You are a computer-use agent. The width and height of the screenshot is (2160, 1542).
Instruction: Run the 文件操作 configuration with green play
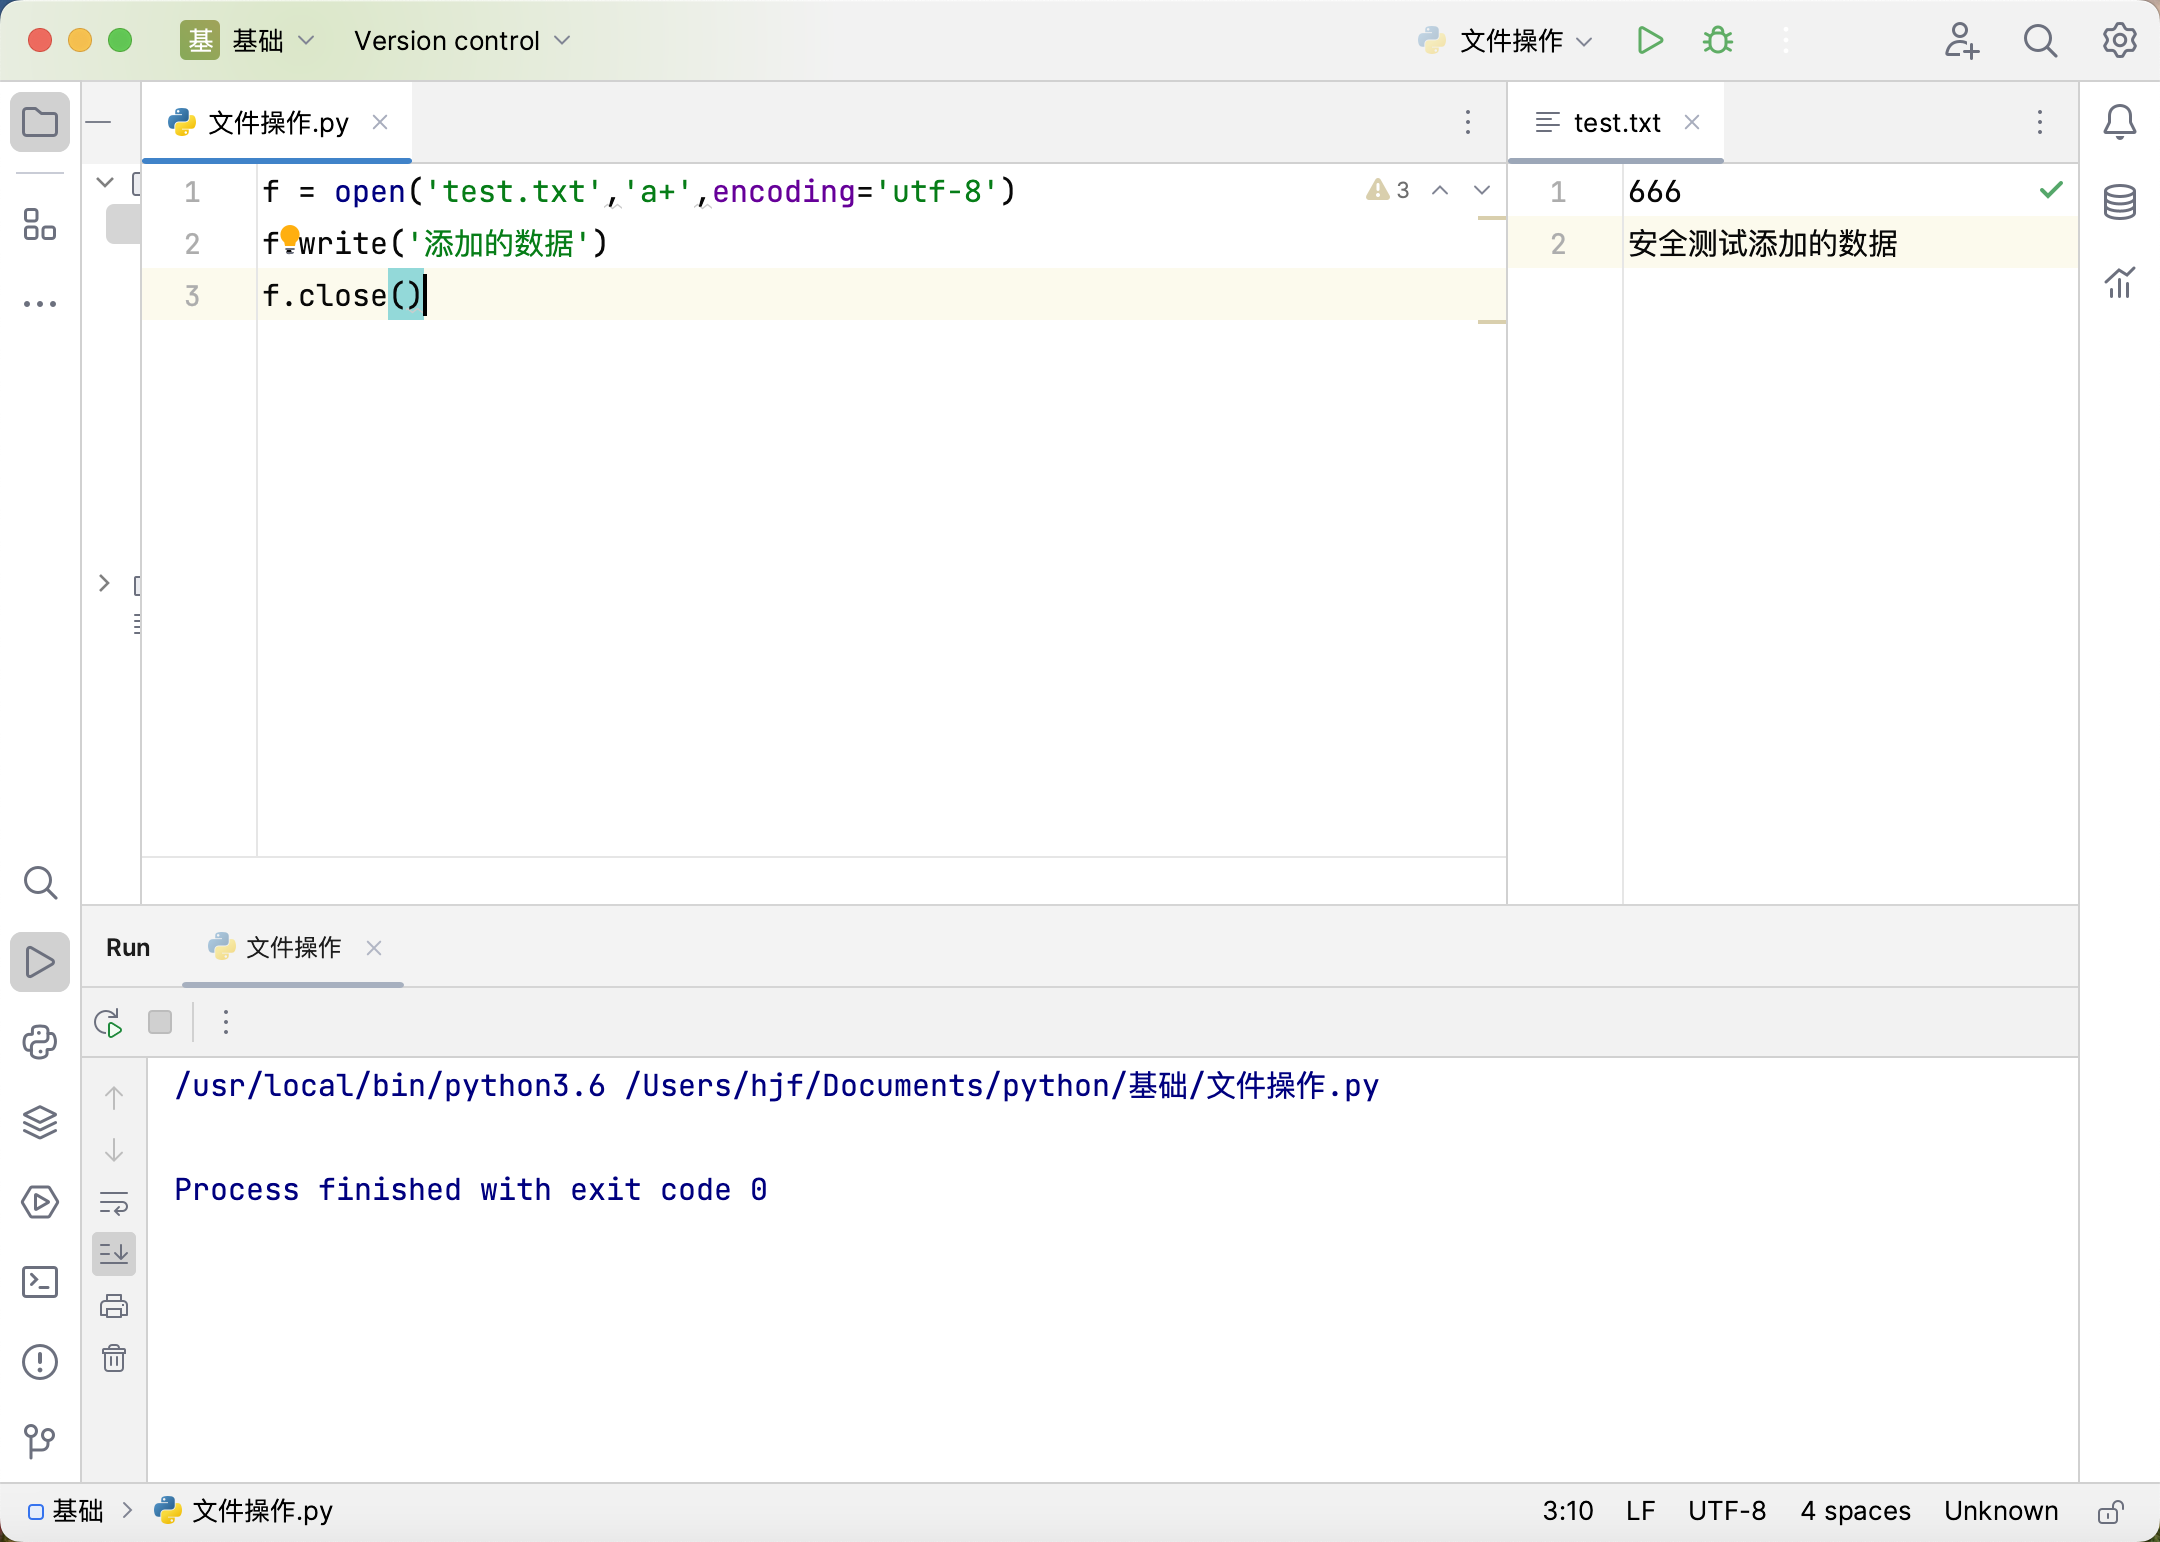click(x=1650, y=41)
